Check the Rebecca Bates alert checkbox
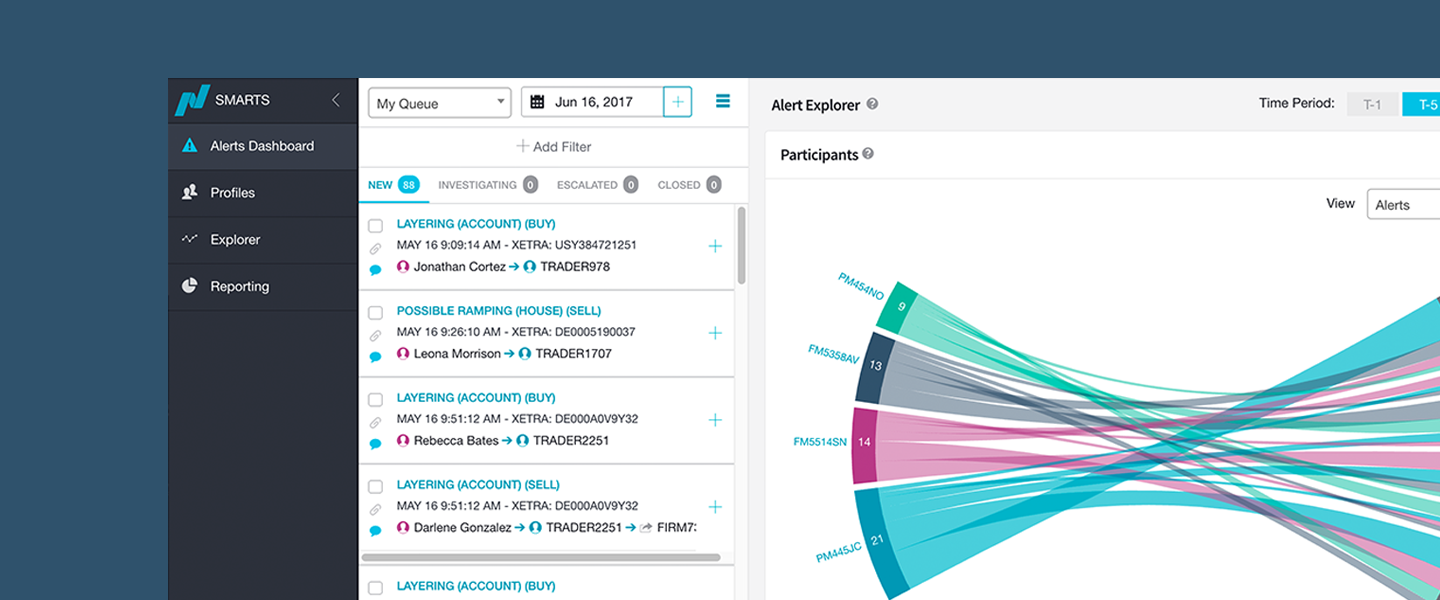Image resolution: width=1440 pixels, height=600 pixels. tap(376, 399)
